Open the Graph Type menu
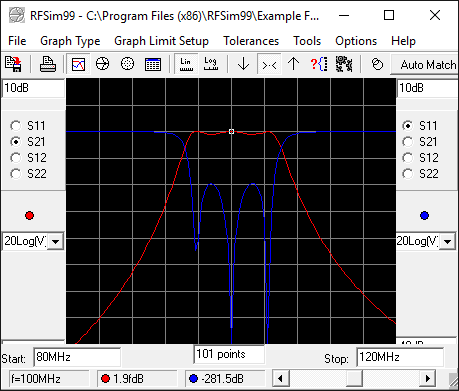This screenshot has height=391, width=459. (70, 41)
